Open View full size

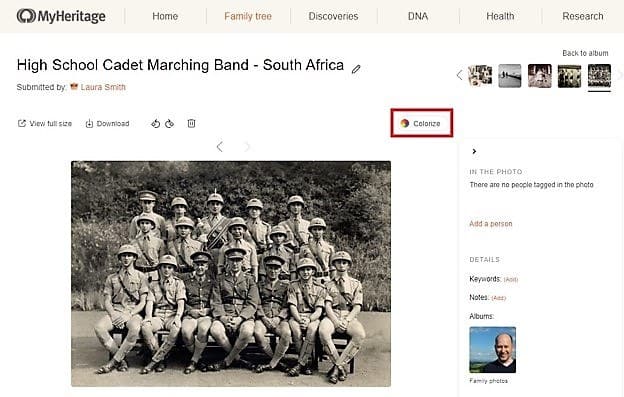click(45, 124)
